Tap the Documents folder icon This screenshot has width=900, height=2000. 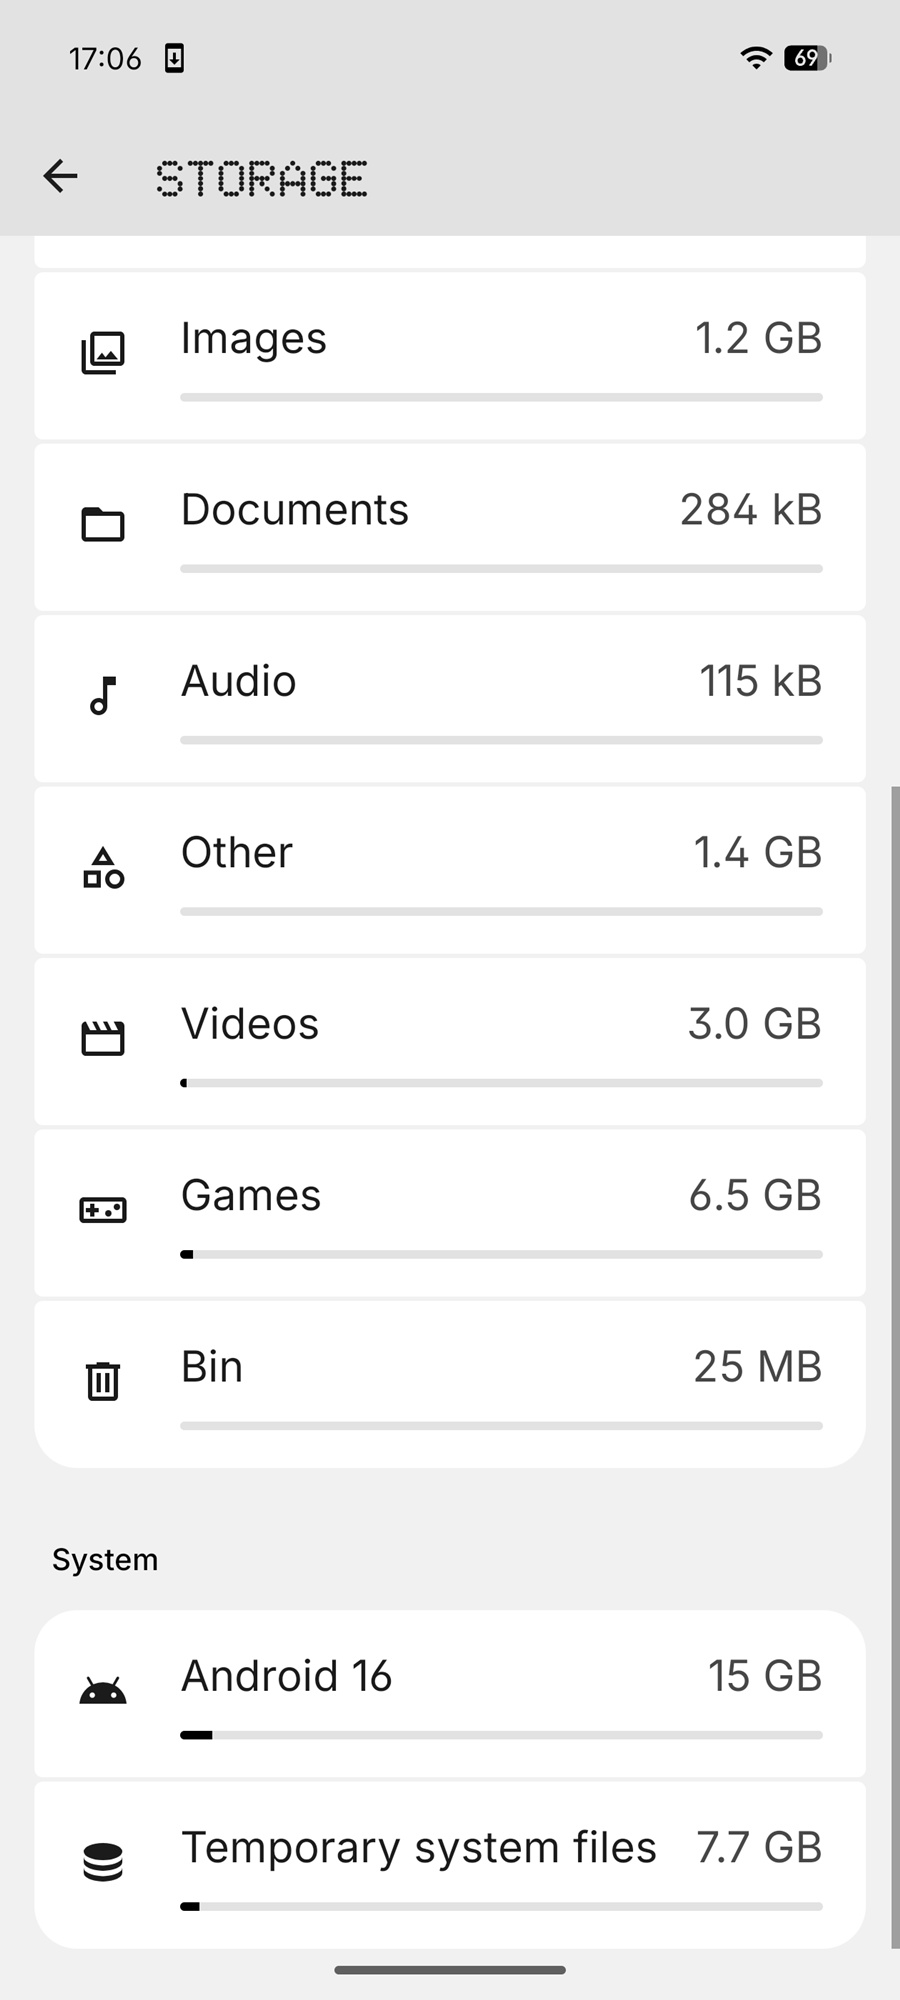pos(103,524)
